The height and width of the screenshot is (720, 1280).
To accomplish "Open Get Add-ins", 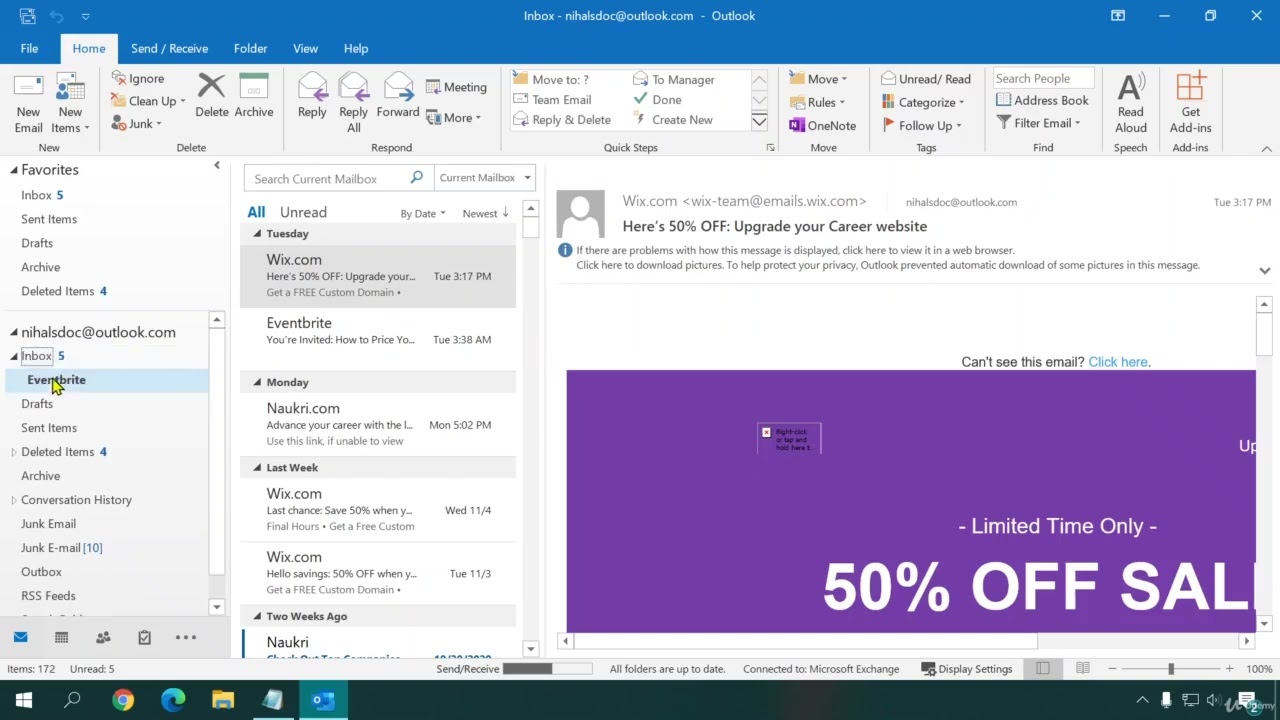I will [x=1190, y=102].
